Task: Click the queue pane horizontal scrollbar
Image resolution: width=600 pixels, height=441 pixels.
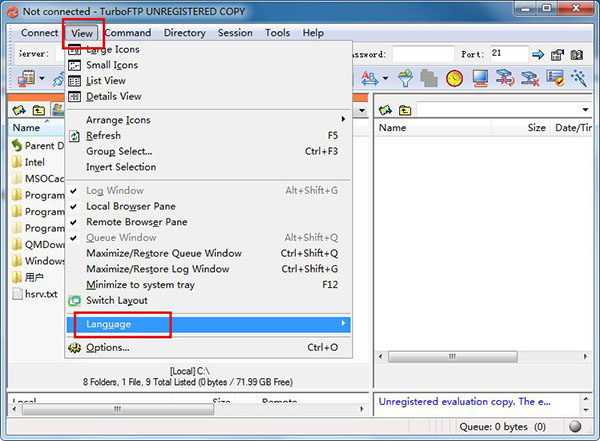Action: (118, 409)
